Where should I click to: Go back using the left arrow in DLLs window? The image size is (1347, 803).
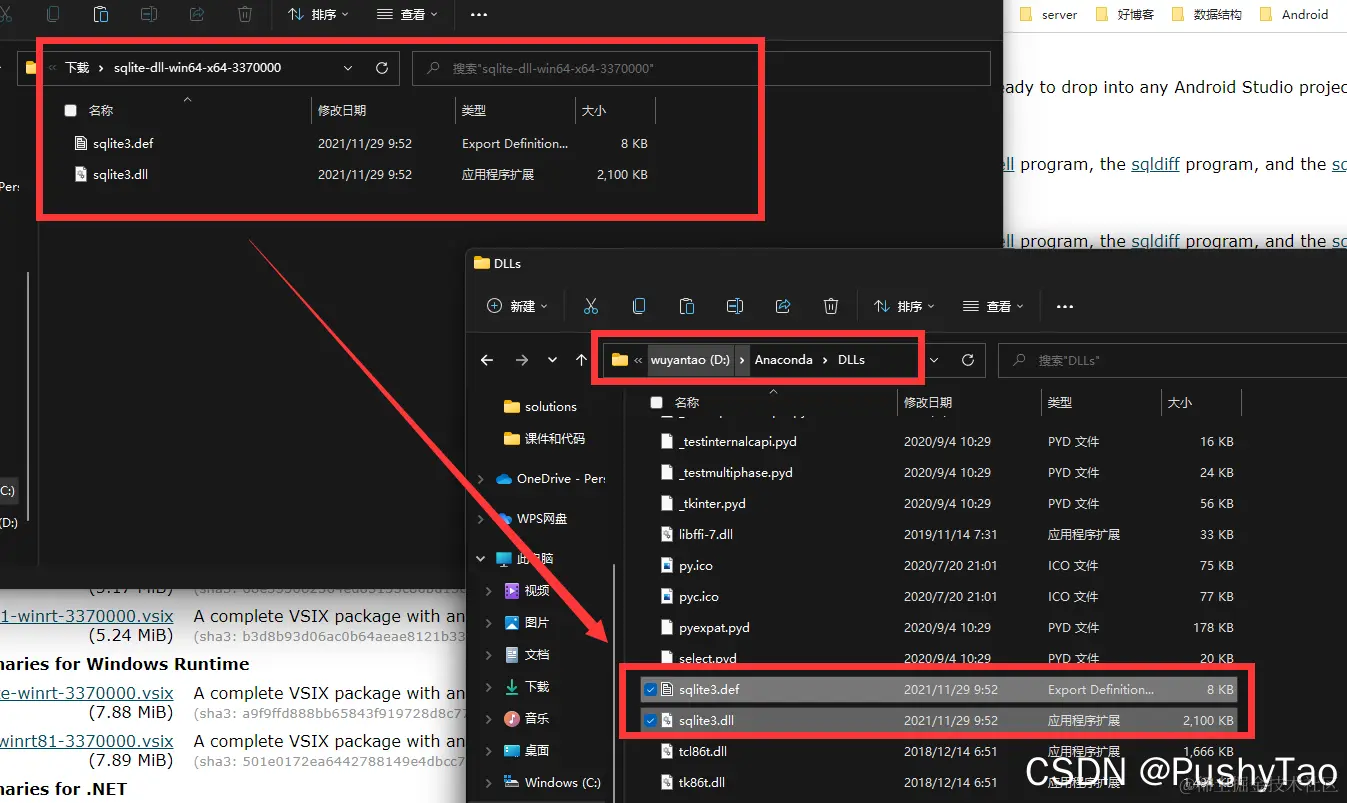click(487, 360)
